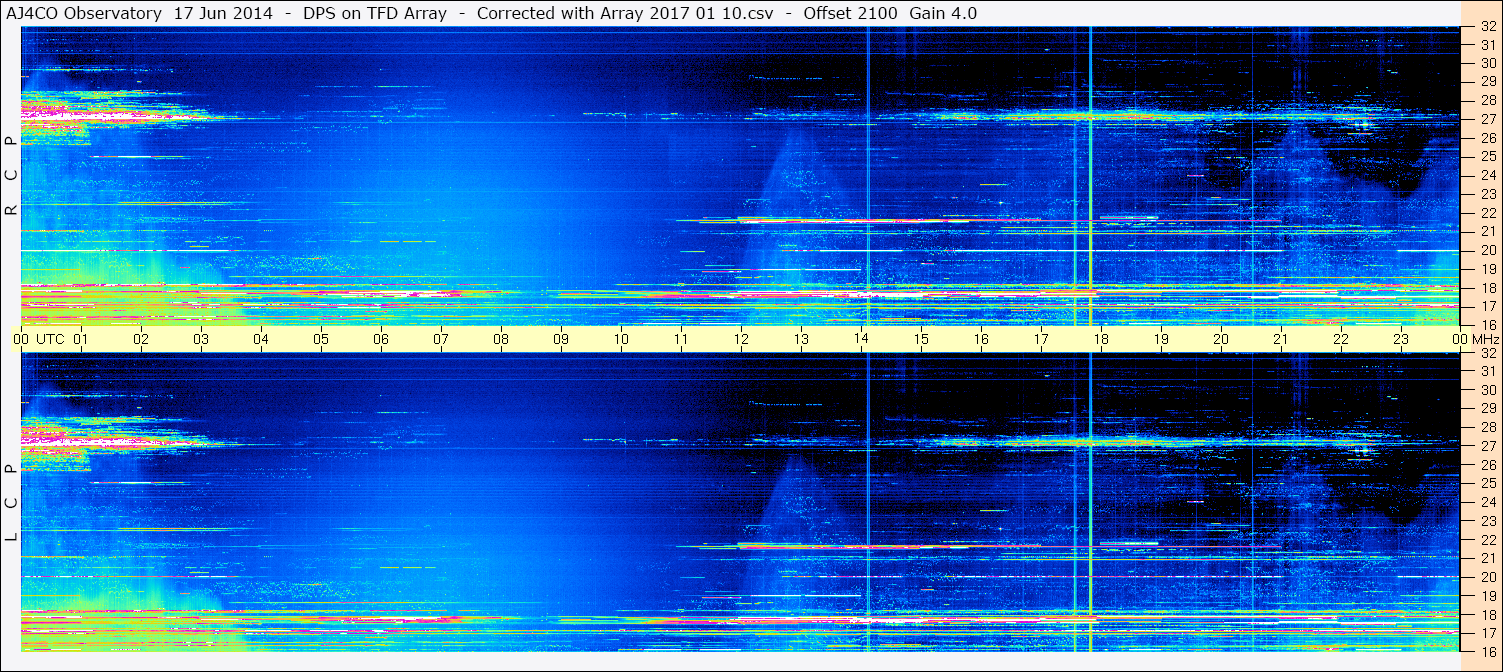This screenshot has height=672, width=1503.
Task: Click hour 18 on the UTC time axis
Action: tap(1101, 339)
